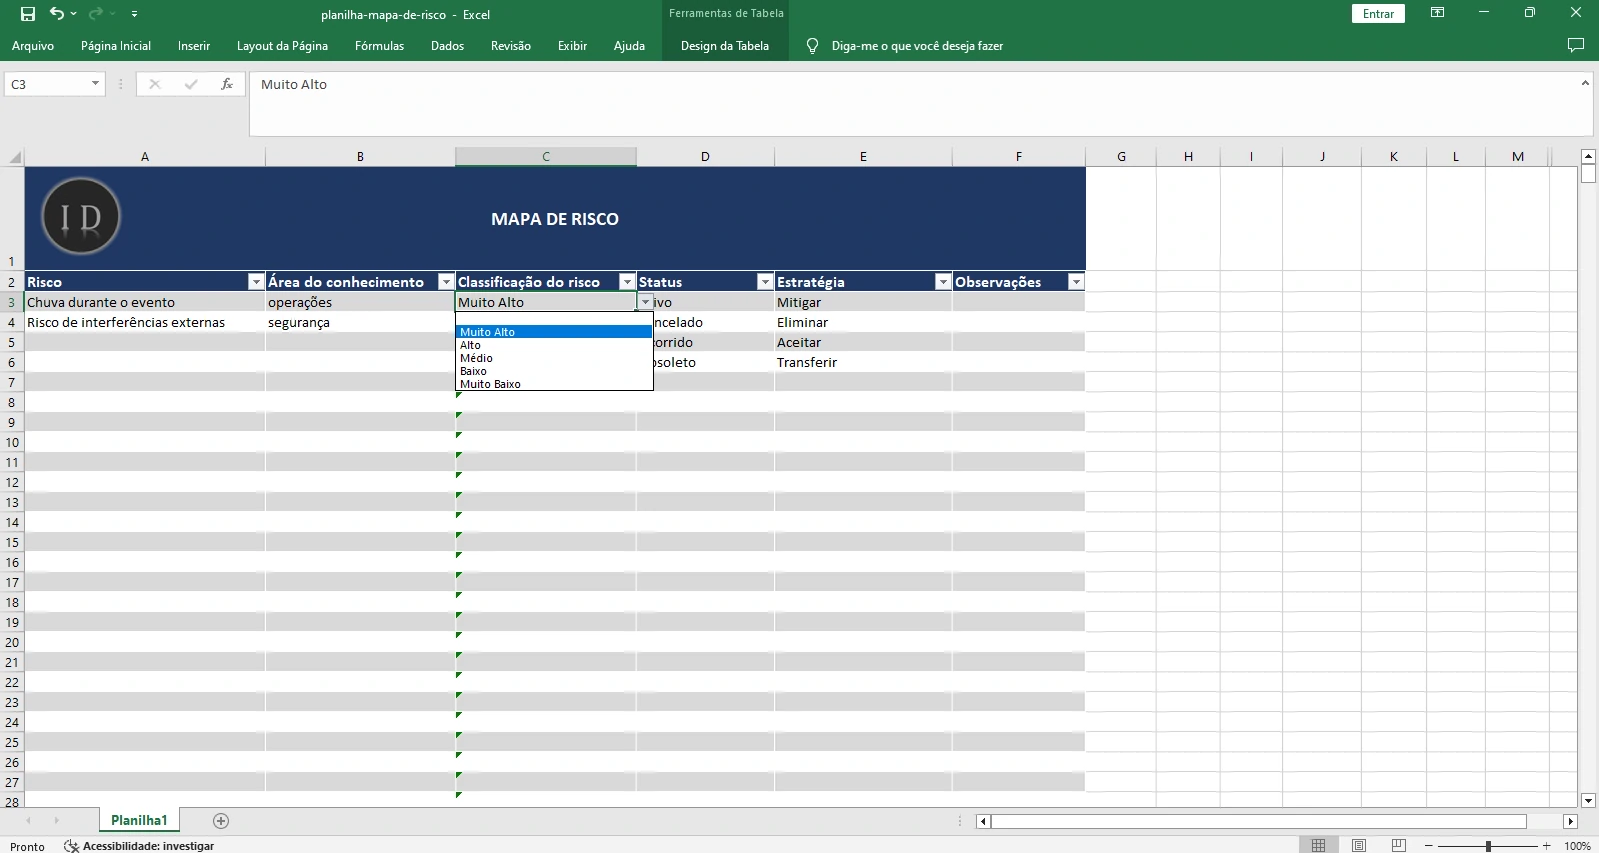This screenshot has width=1599, height=853.
Task: Click the Insert Function fx icon
Action: pyautogui.click(x=227, y=85)
